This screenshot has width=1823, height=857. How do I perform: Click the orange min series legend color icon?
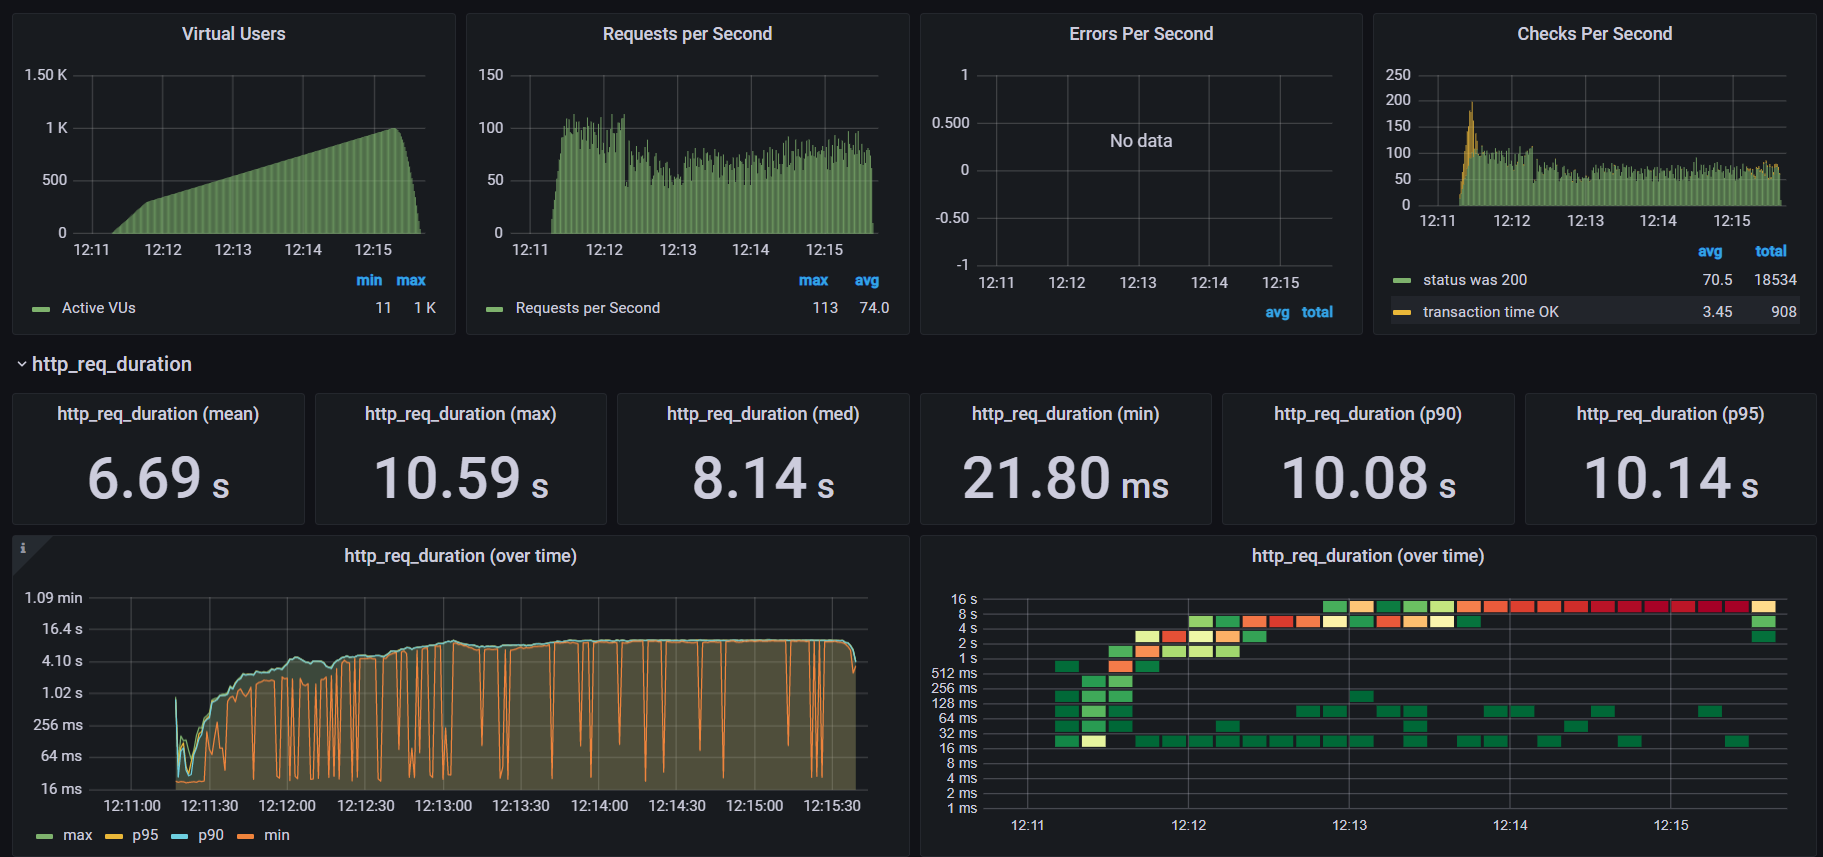point(246,836)
